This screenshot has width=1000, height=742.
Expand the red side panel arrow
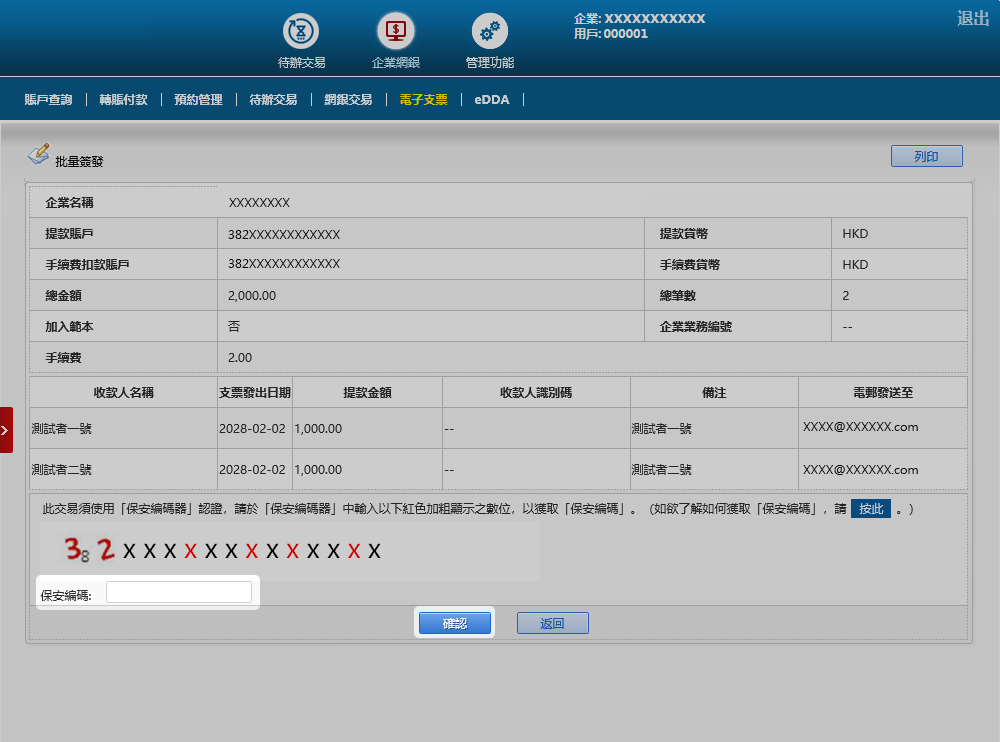(6, 430)
